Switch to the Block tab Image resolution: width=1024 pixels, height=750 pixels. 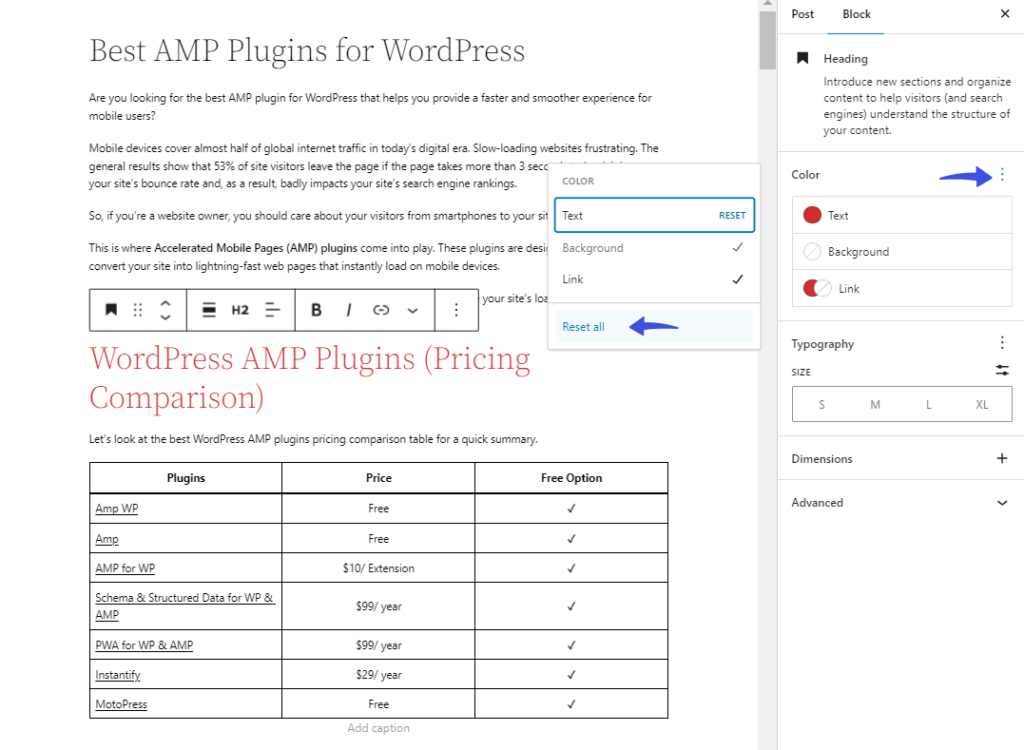coord(856,14)
